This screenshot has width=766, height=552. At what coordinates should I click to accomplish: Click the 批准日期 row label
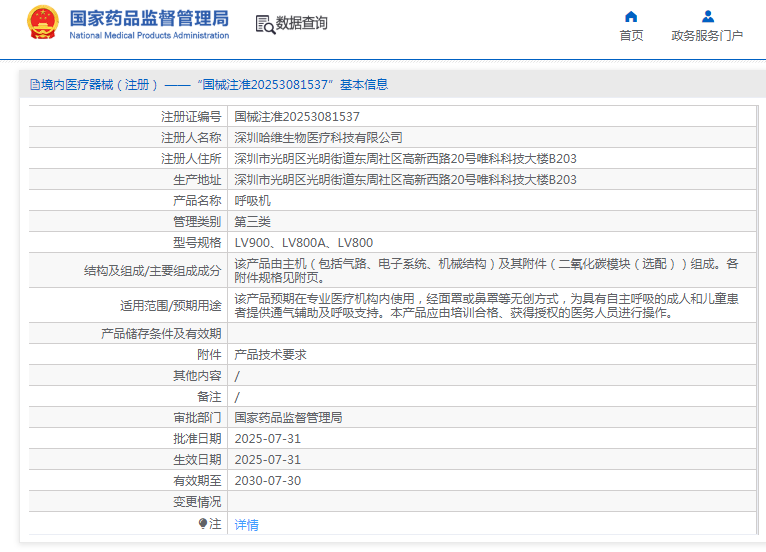click(197, 439)
